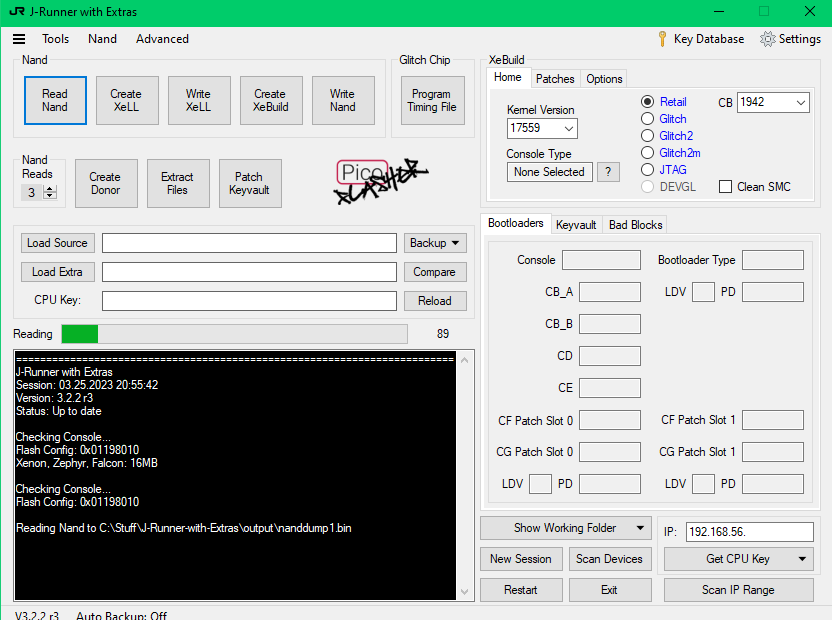Click the Reading progress bar
Screen dimensions: 832x620
click(x=235, y=334)
